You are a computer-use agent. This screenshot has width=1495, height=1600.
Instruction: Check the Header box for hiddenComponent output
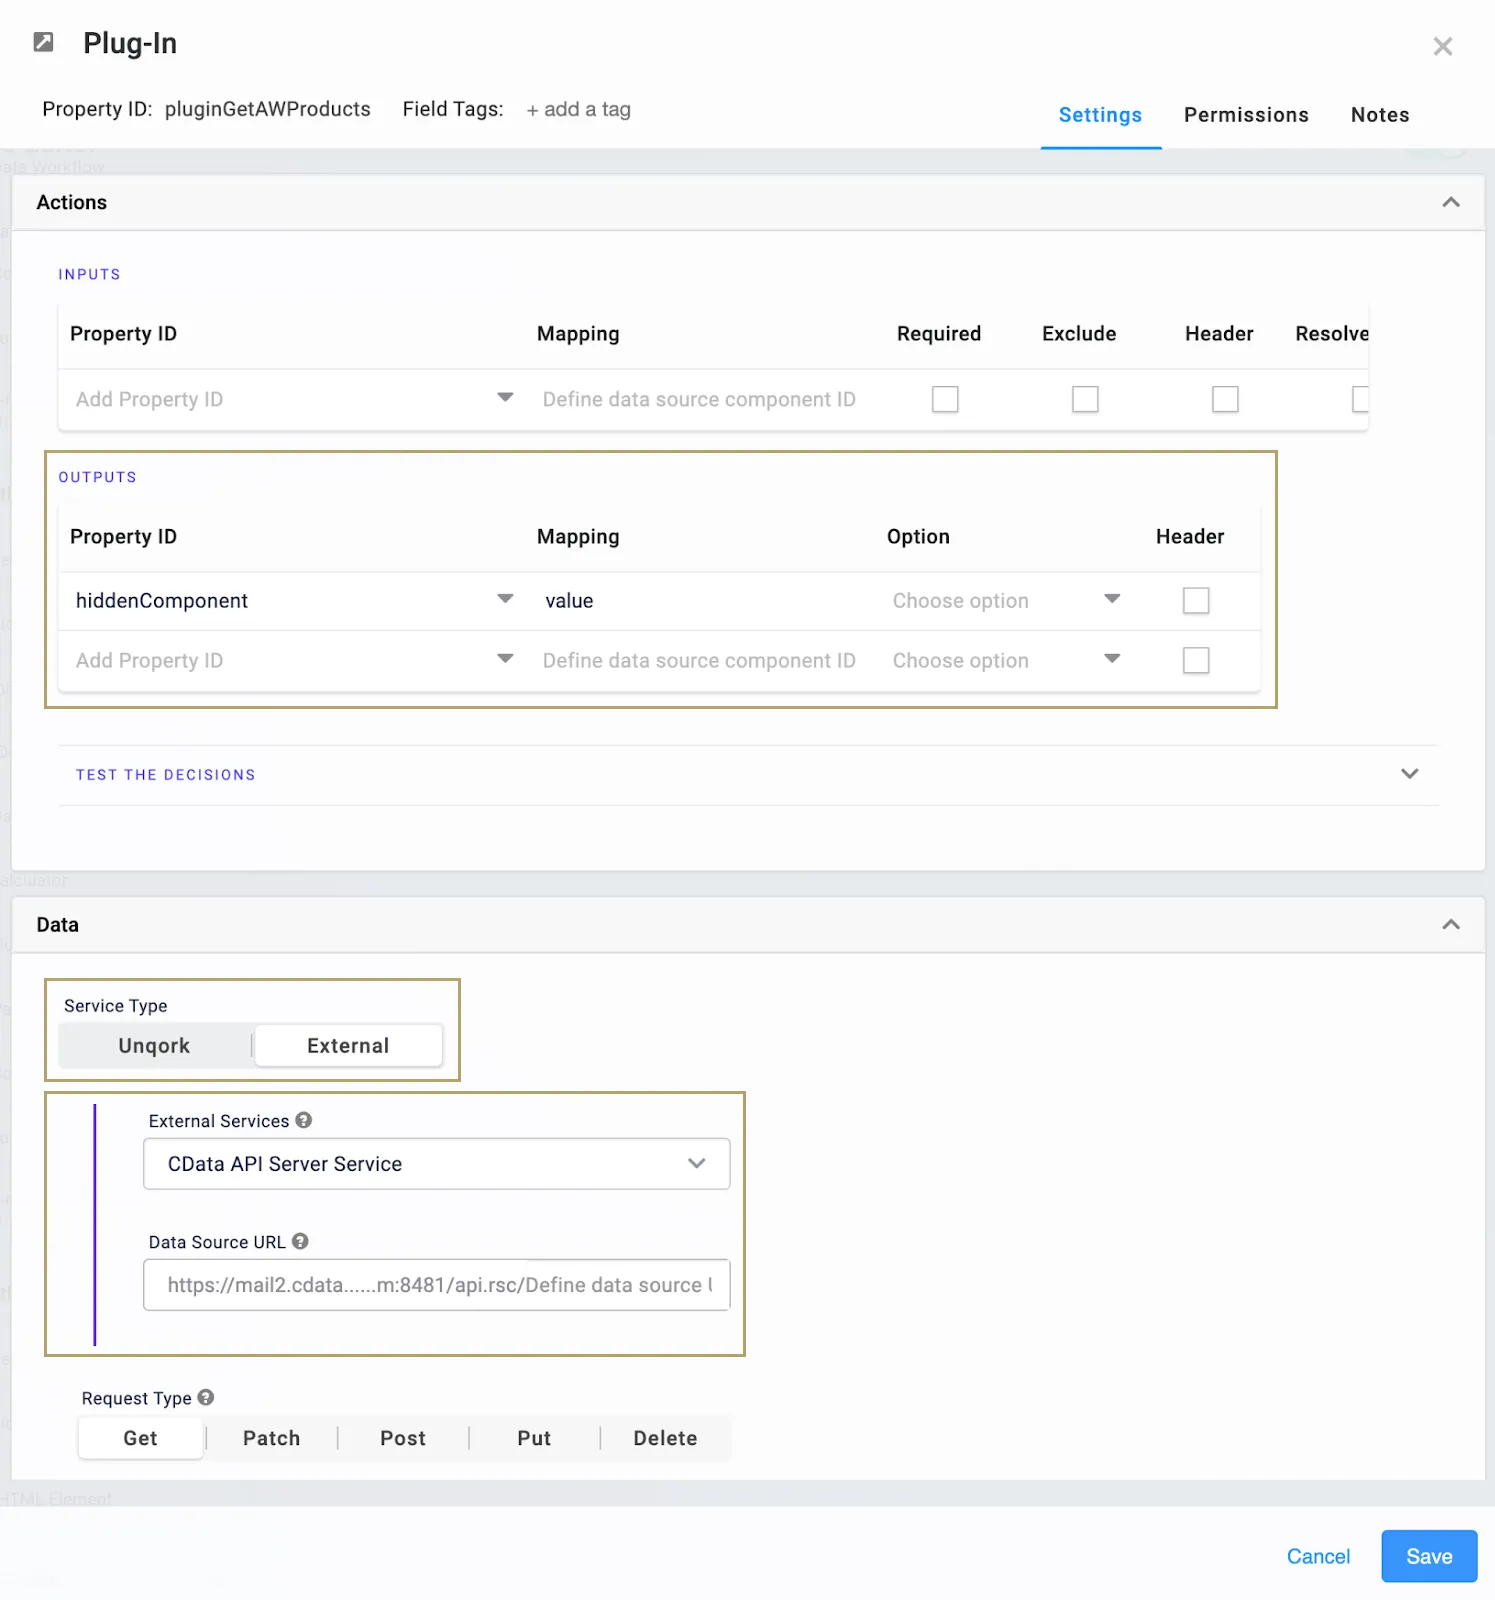(x=1196, y=601)
